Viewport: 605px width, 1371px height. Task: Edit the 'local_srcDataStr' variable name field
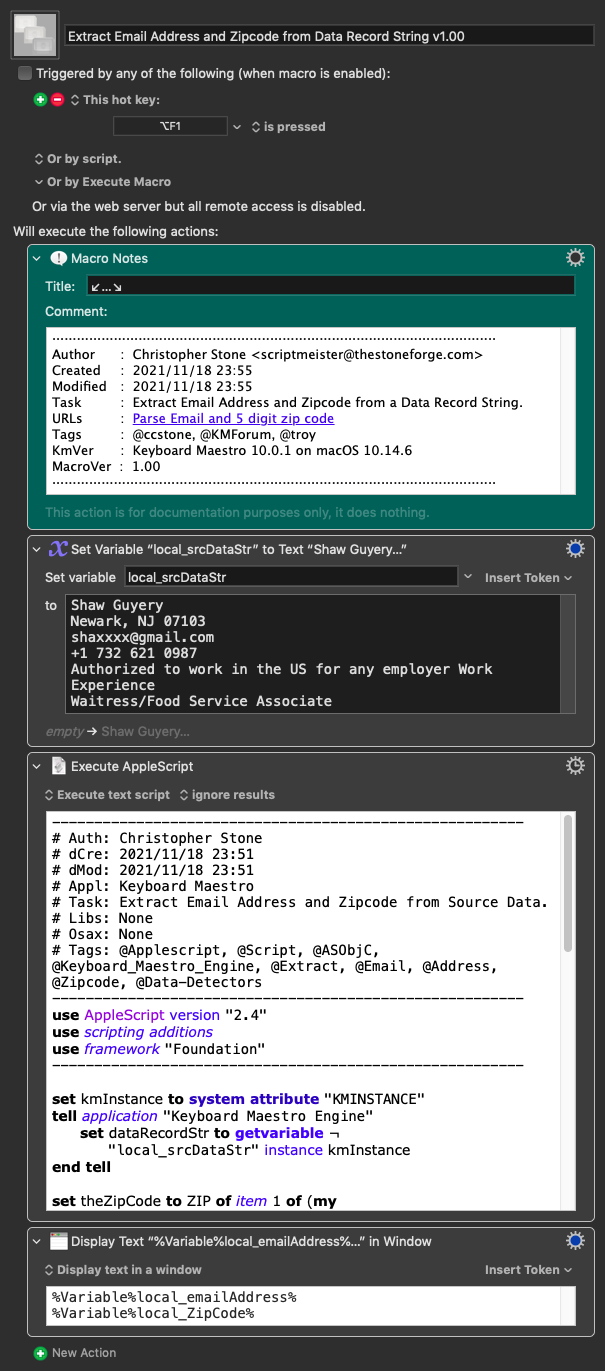291,577
